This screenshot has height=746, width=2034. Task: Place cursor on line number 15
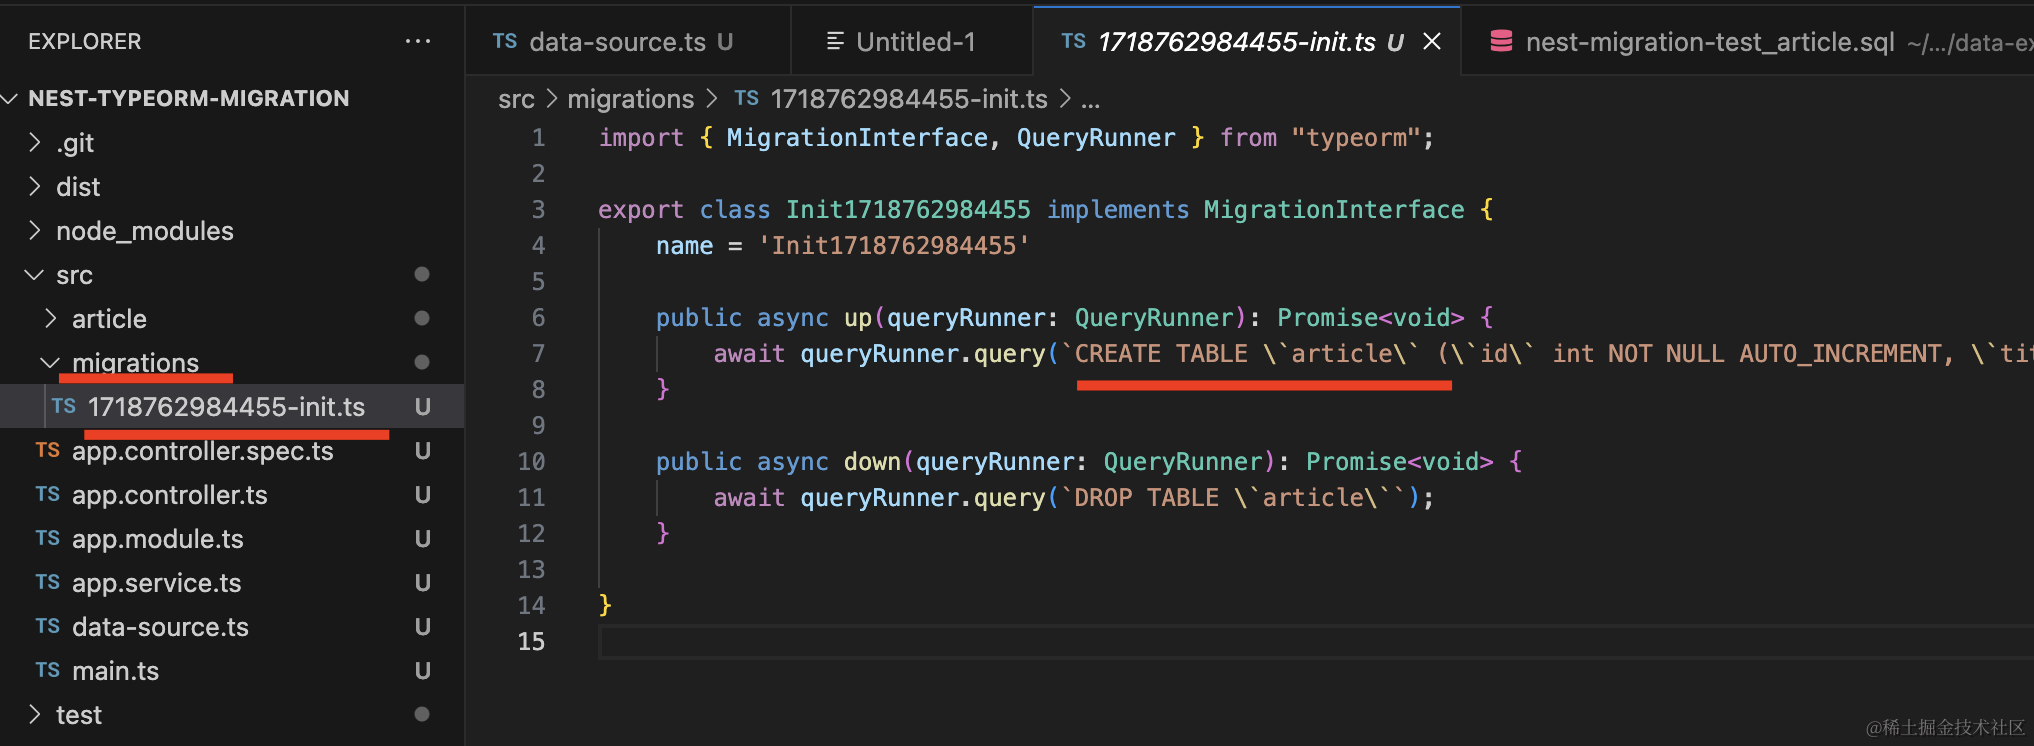pyautogui.click(x=531, y=642)
